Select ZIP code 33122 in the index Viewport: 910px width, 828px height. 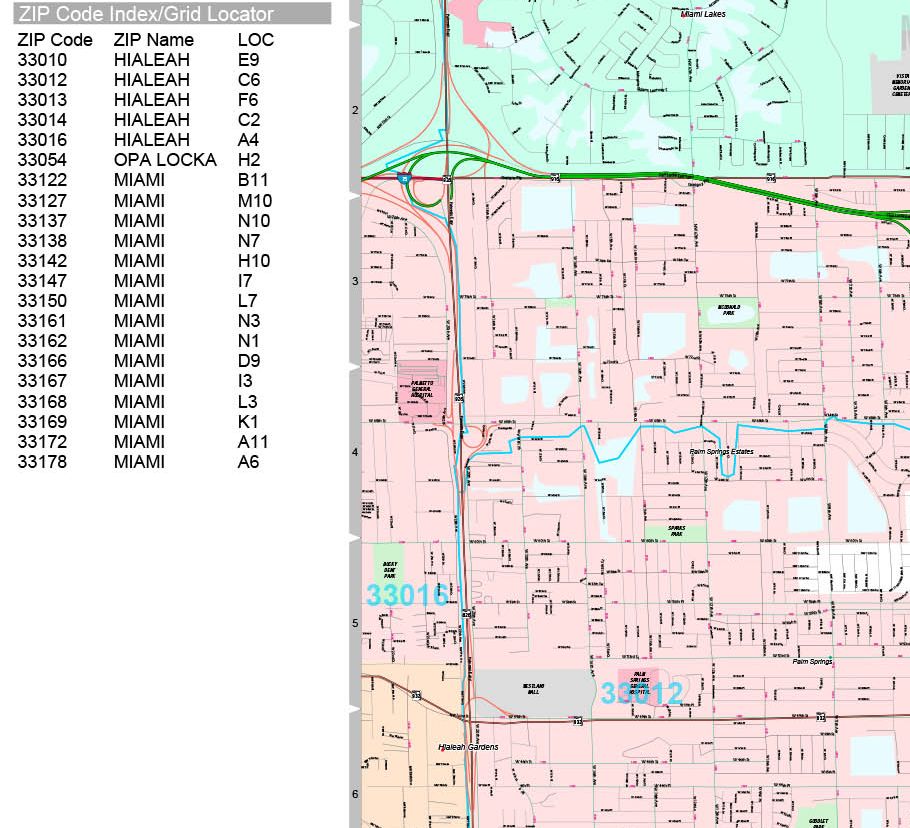click(x=42, y=180)
